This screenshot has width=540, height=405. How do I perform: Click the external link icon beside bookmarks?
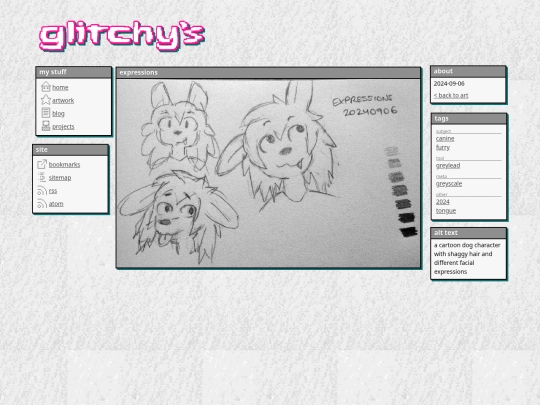42,164
